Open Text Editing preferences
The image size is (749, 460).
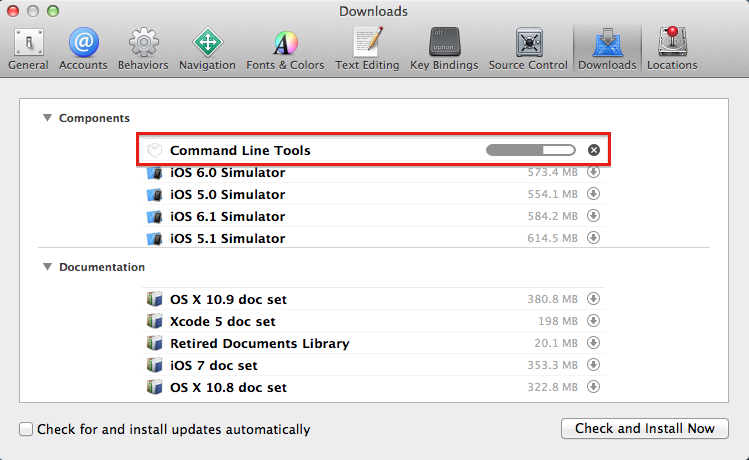(x=367, y=50)
